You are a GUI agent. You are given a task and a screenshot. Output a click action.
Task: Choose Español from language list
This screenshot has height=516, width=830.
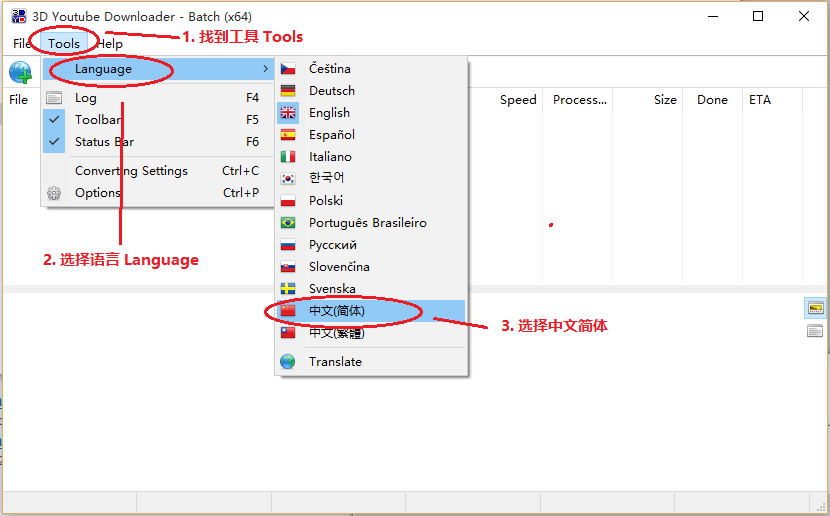pos(331,135)
